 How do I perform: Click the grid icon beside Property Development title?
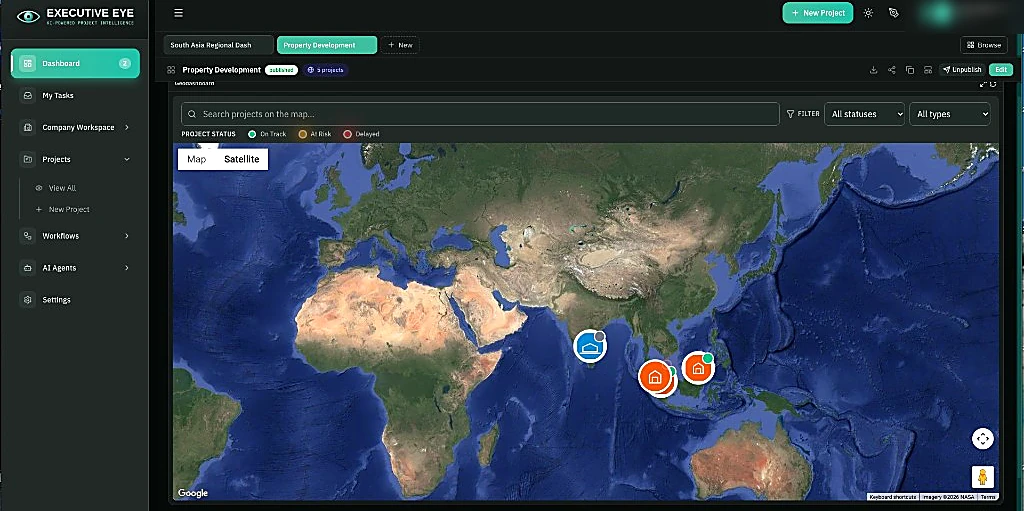click(171, 70)
